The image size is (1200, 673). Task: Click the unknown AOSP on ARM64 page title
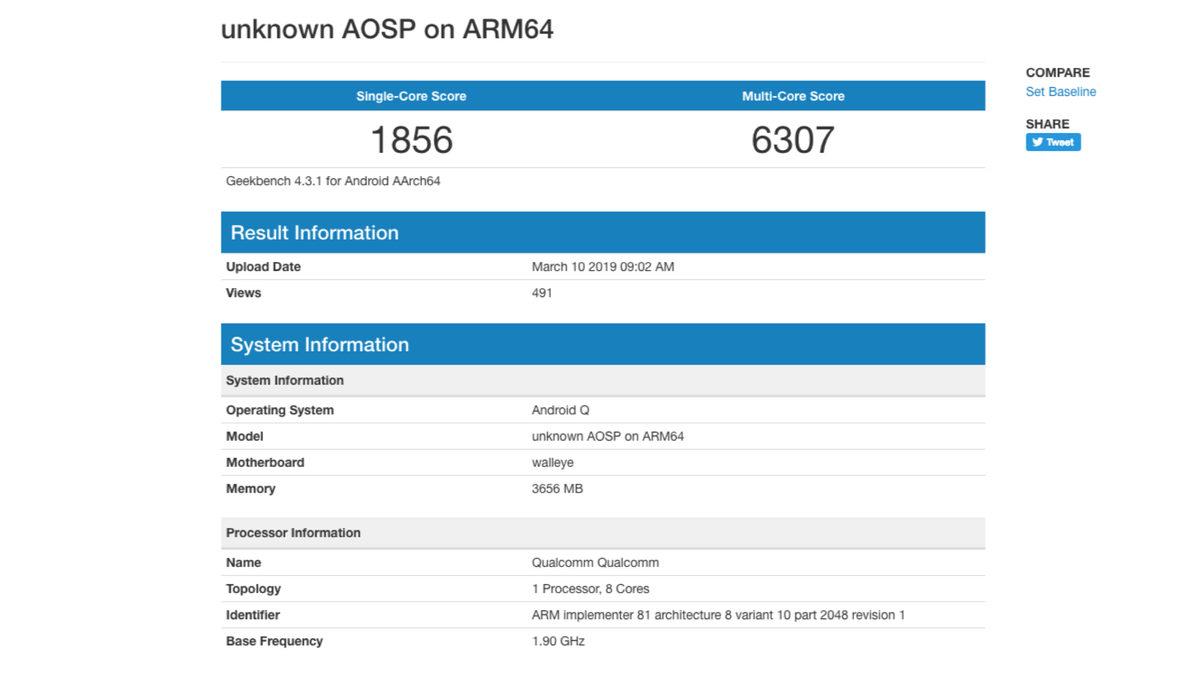(x=388, y=29)
